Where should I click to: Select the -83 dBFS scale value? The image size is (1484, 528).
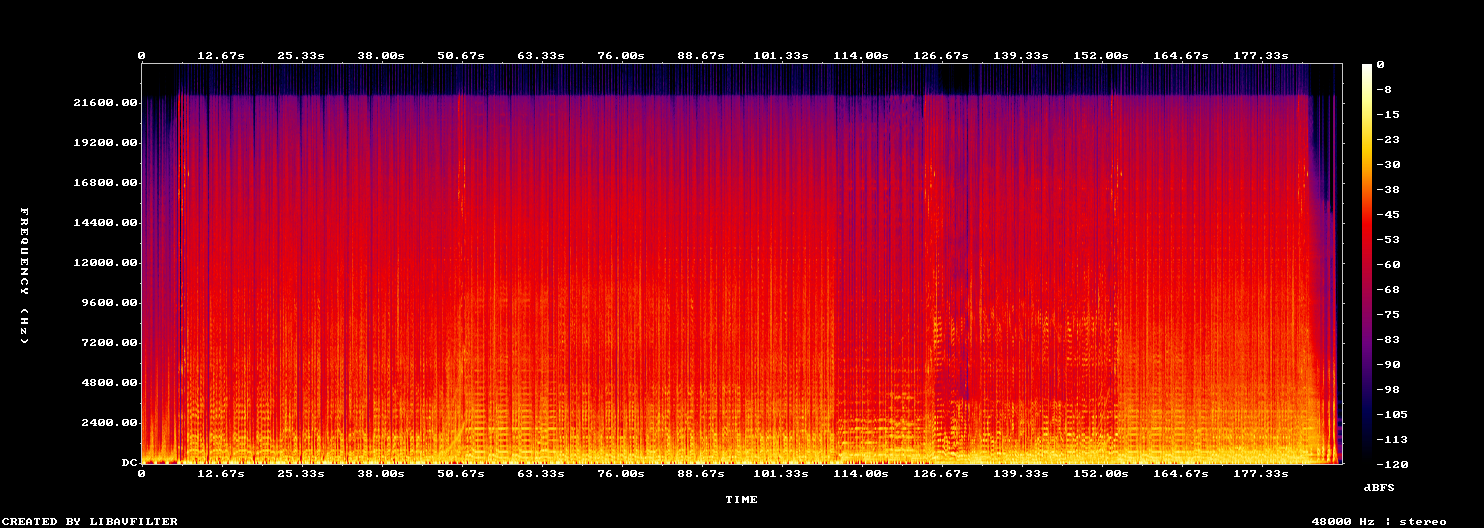tap(1388, 340)
